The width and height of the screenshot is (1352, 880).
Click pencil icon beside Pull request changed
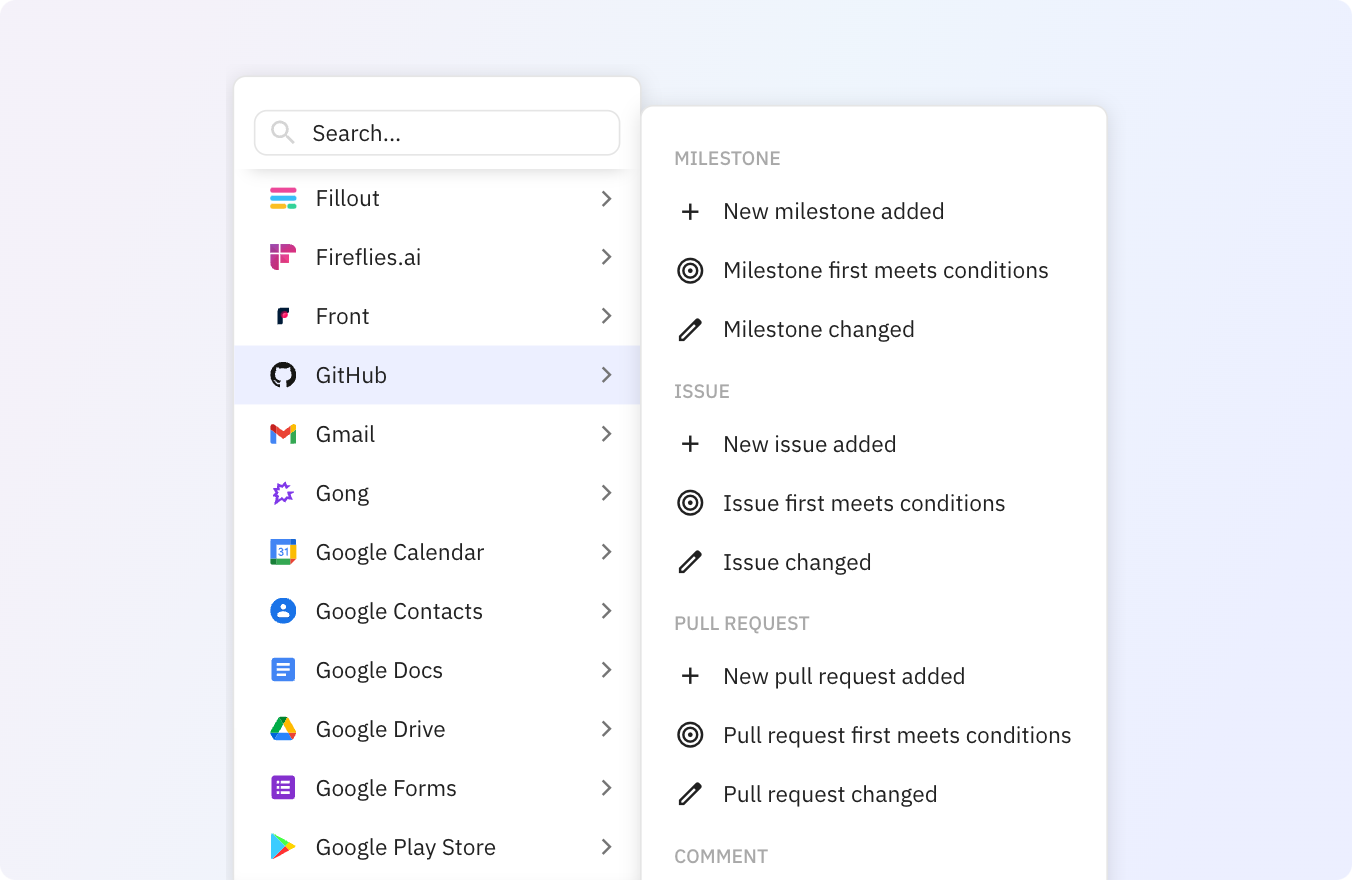tap(690, 794)
